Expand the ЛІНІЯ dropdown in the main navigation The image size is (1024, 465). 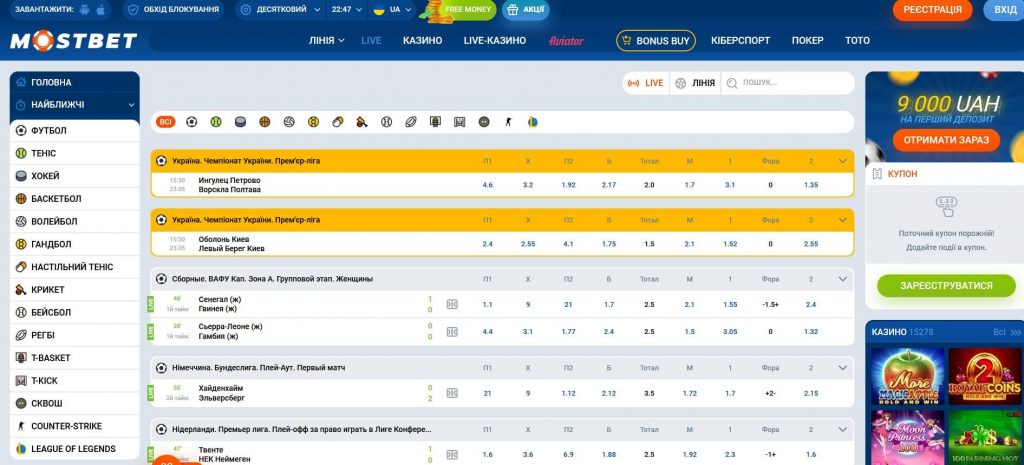327,40
